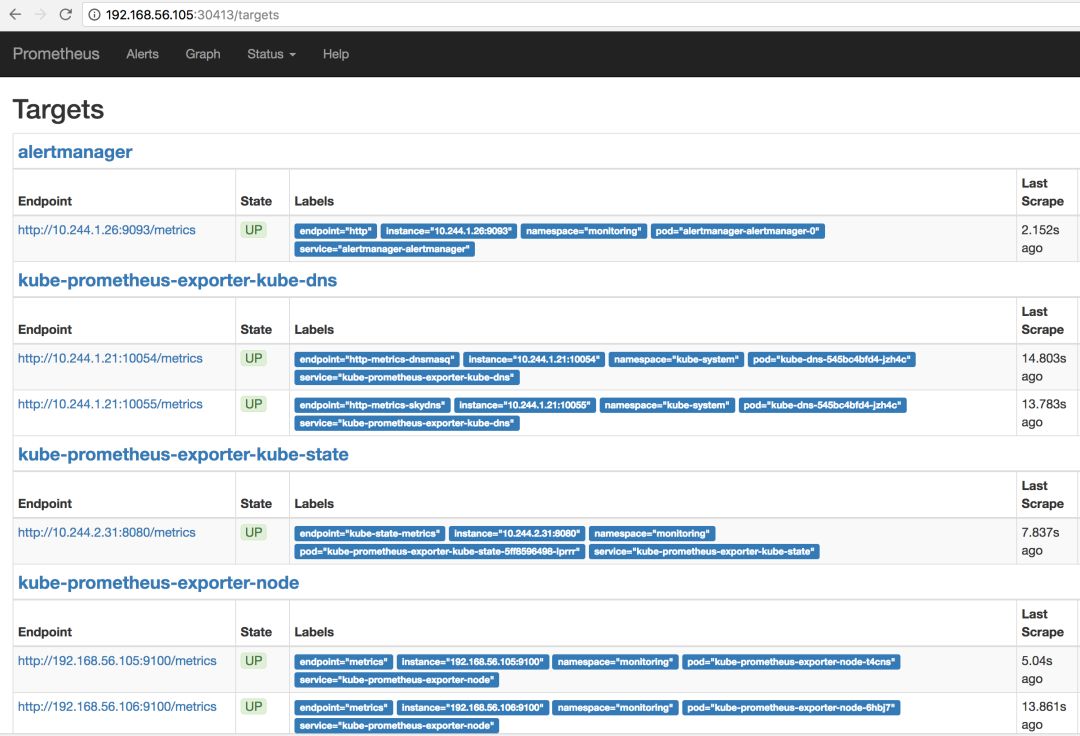Click label endpoint="http-metrics-dnsmasq"

coord(376,359)
